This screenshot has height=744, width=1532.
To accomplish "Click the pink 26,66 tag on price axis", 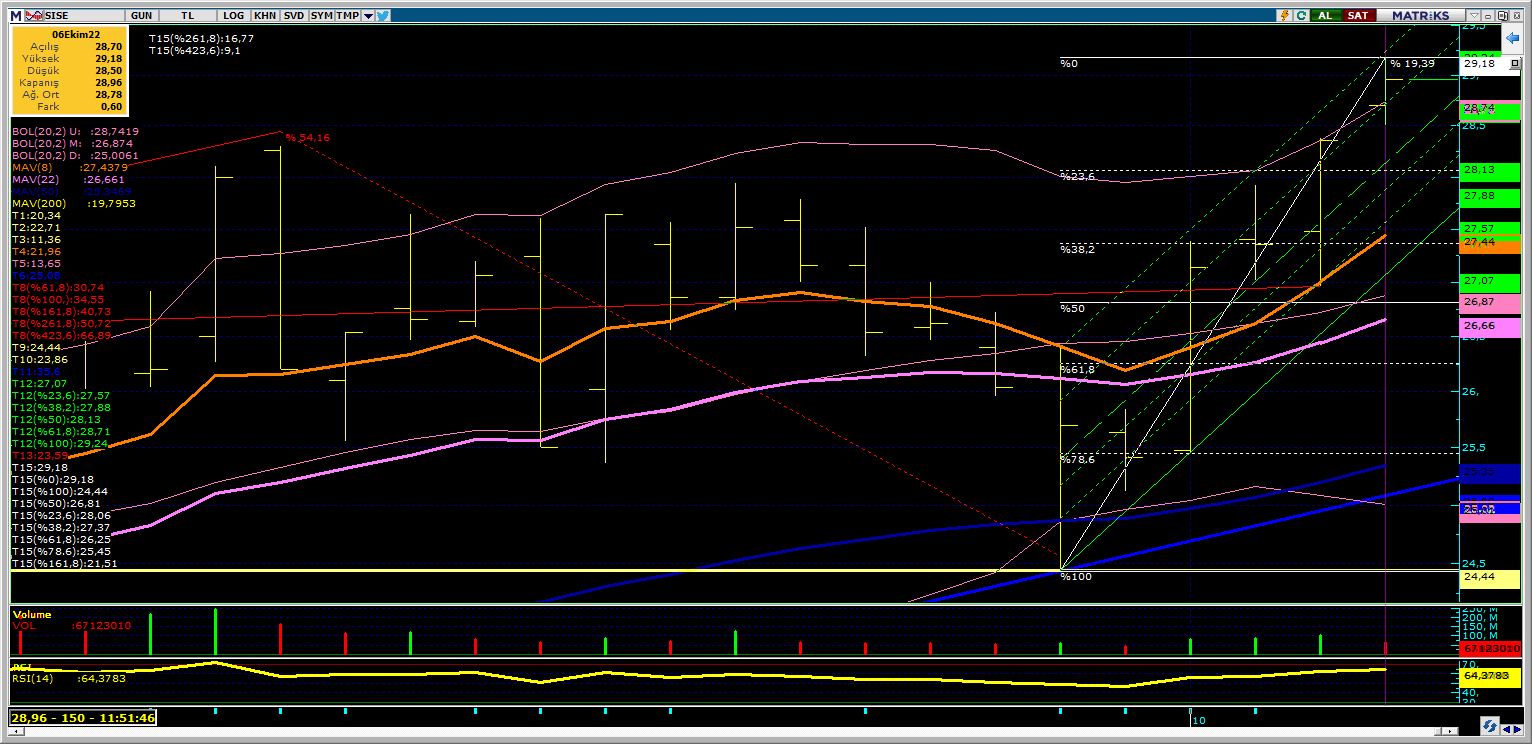I will pos(1490,326).
